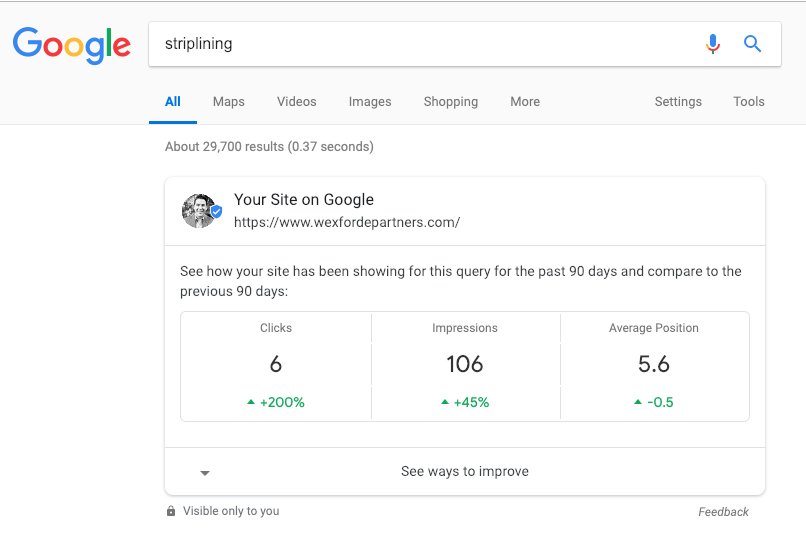The width and height of the screenshot is (806, 539).
Task: Click the search field containing striplining
Action: (465, 44)
